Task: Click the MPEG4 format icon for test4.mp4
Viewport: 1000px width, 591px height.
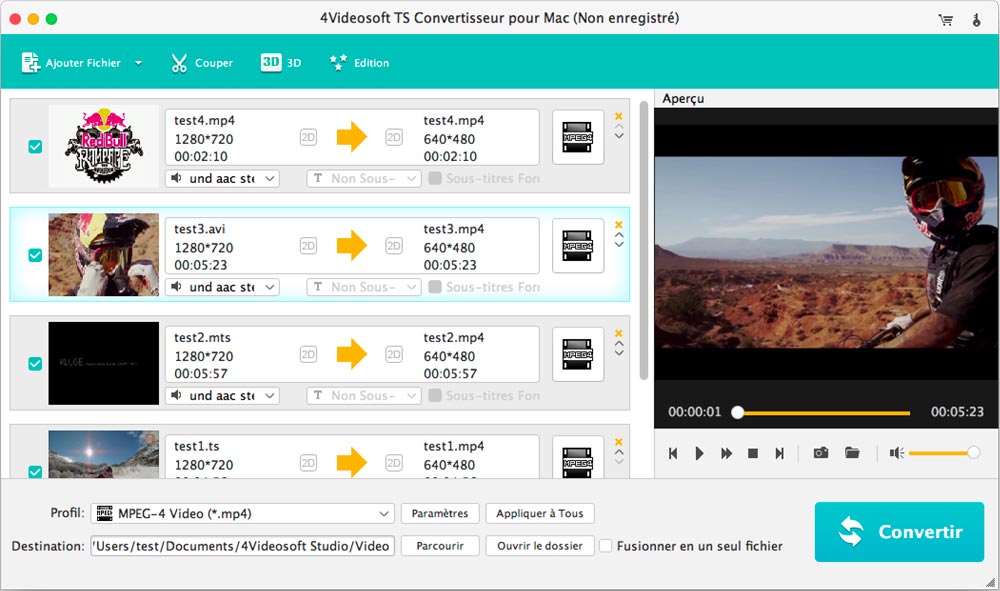Action: pos(578,137)
